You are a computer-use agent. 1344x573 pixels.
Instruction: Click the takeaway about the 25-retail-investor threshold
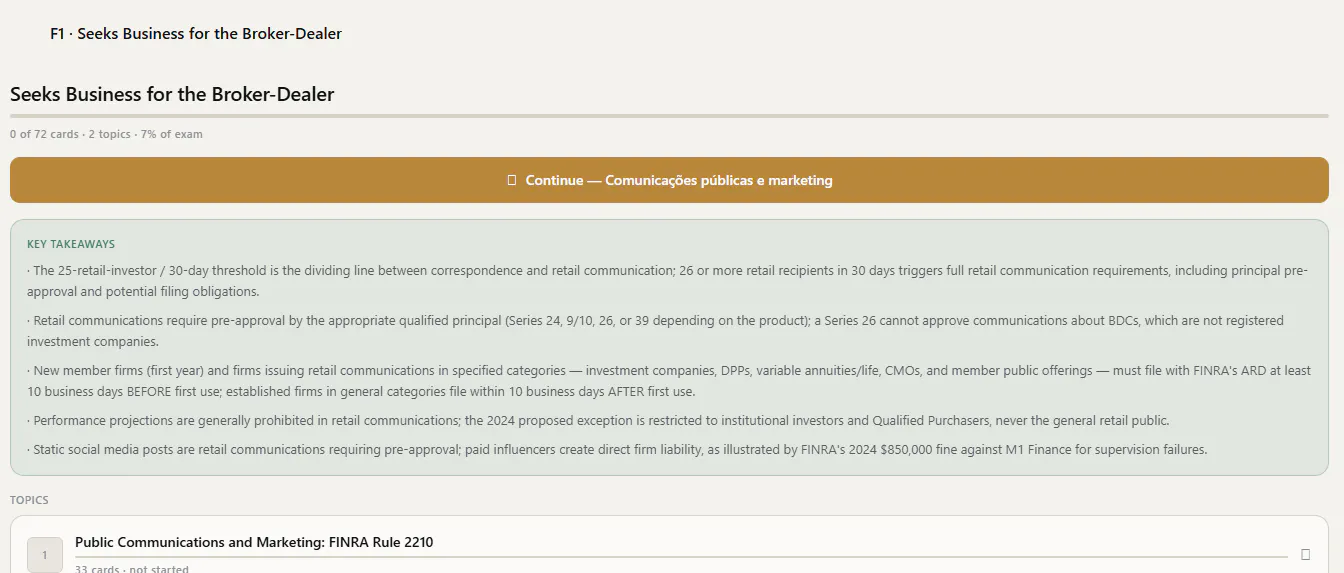[x=668, y=281]
